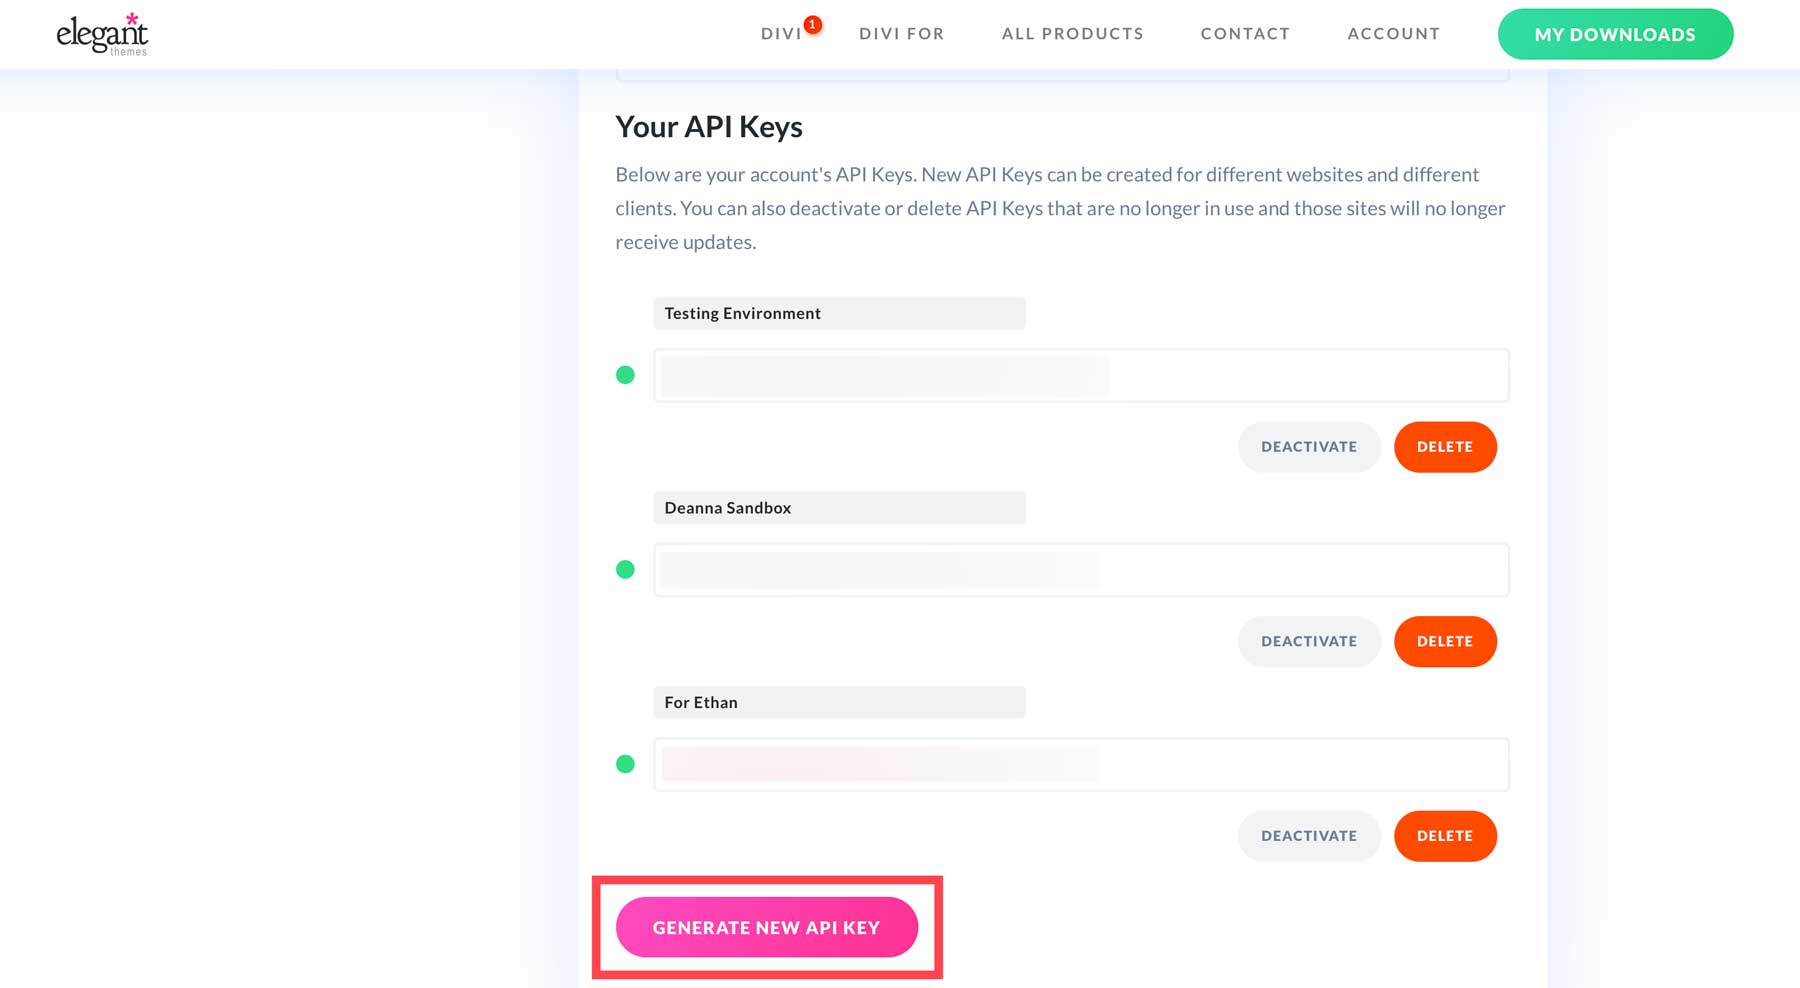The height and width of the screenshot is (988, 1800).
Task: Delete the Testing Environment API key
Action: pos(1445,446)
